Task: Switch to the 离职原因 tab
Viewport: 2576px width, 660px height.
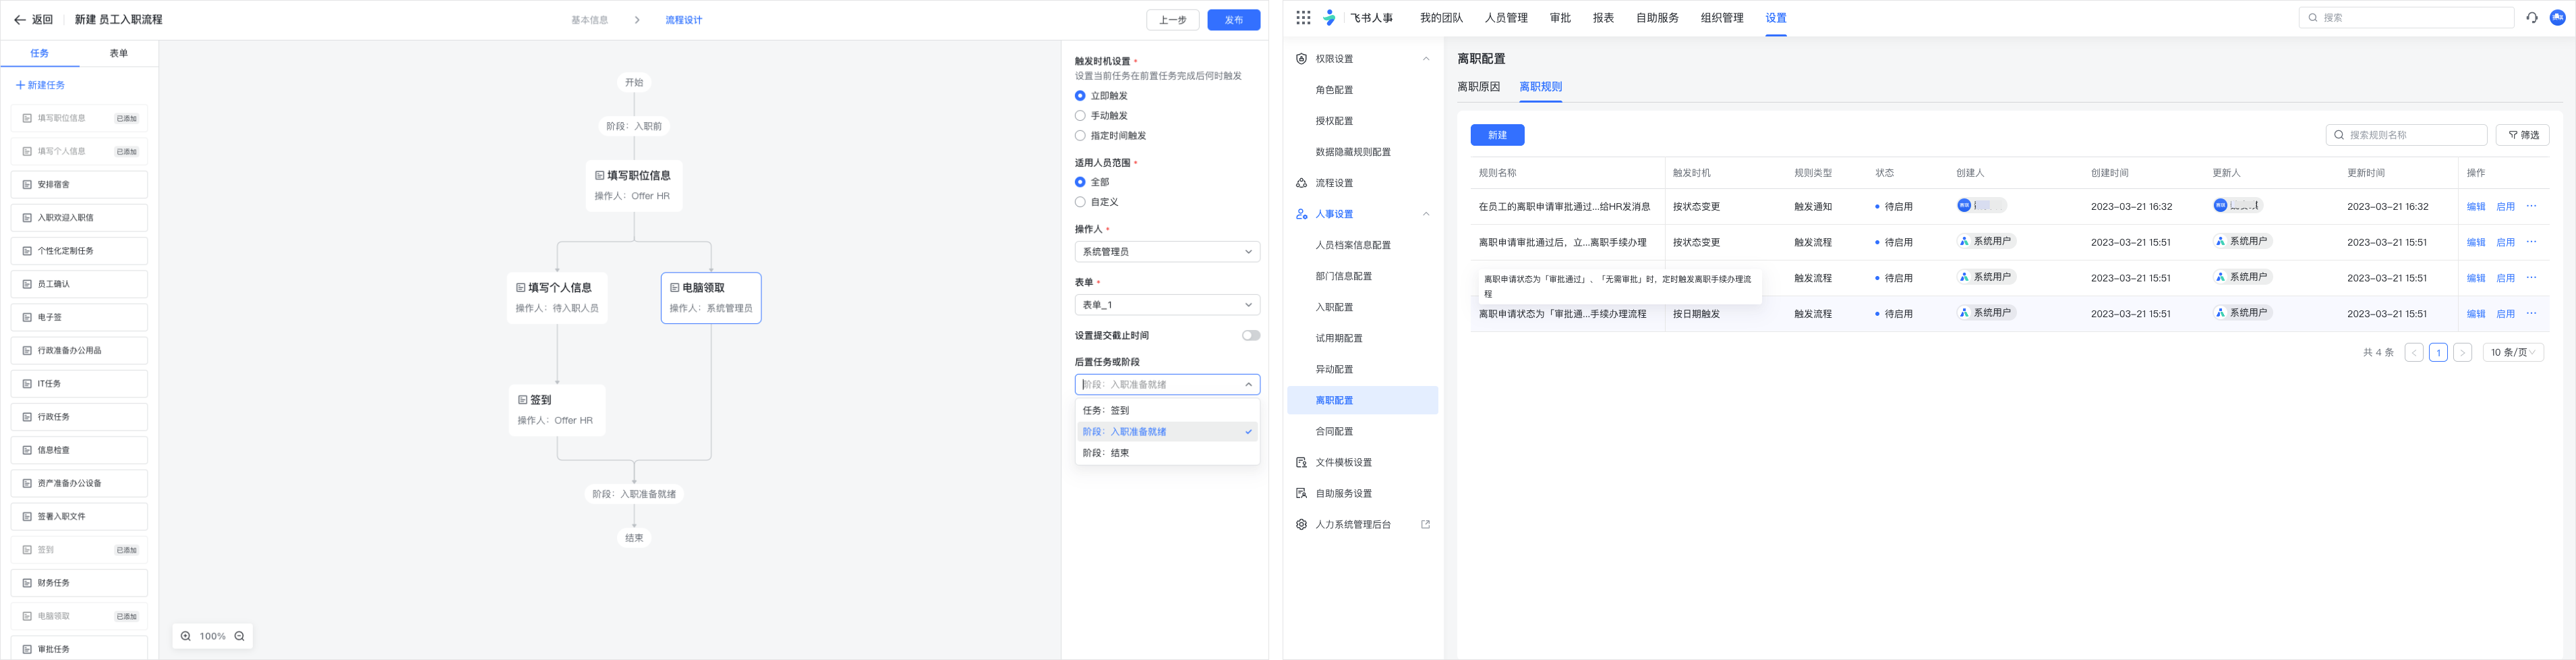Action: point(1478,87)
